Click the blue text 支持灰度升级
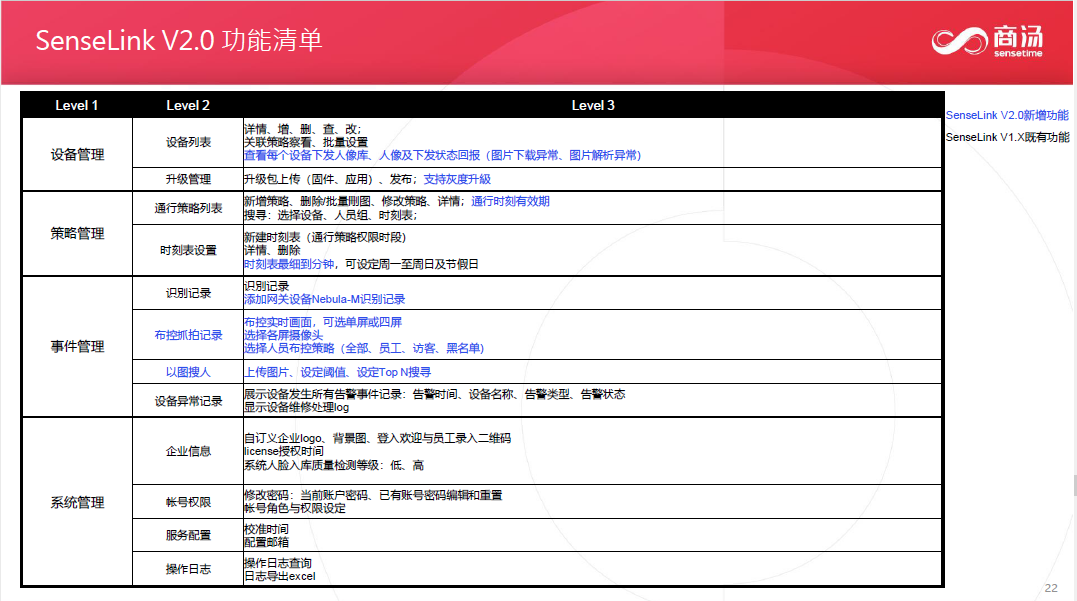 [457, 179]
